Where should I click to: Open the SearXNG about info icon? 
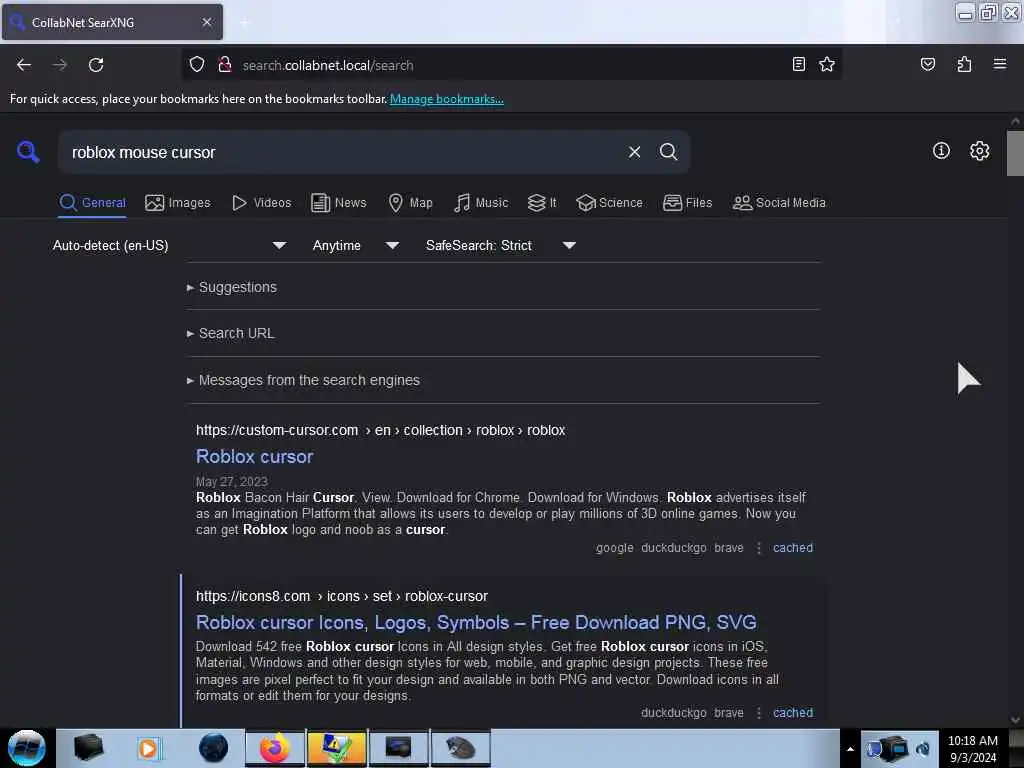point(940,151)
